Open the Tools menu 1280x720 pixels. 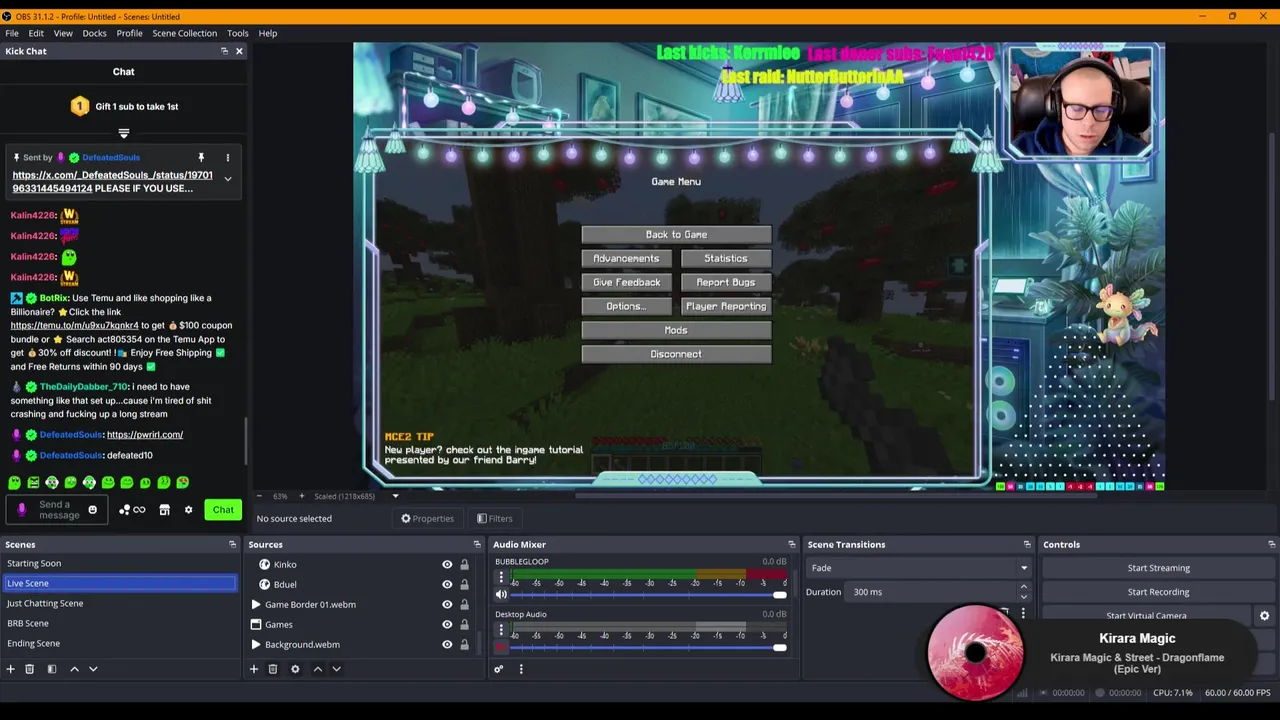point(237,33)
